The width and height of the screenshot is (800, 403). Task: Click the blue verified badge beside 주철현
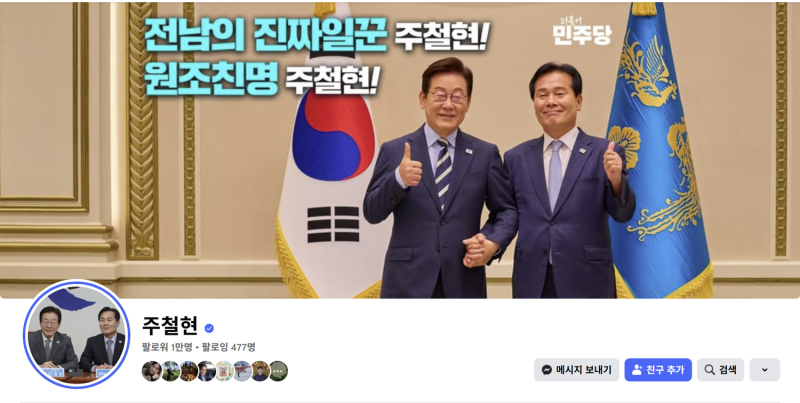click(x=209, y=329)
